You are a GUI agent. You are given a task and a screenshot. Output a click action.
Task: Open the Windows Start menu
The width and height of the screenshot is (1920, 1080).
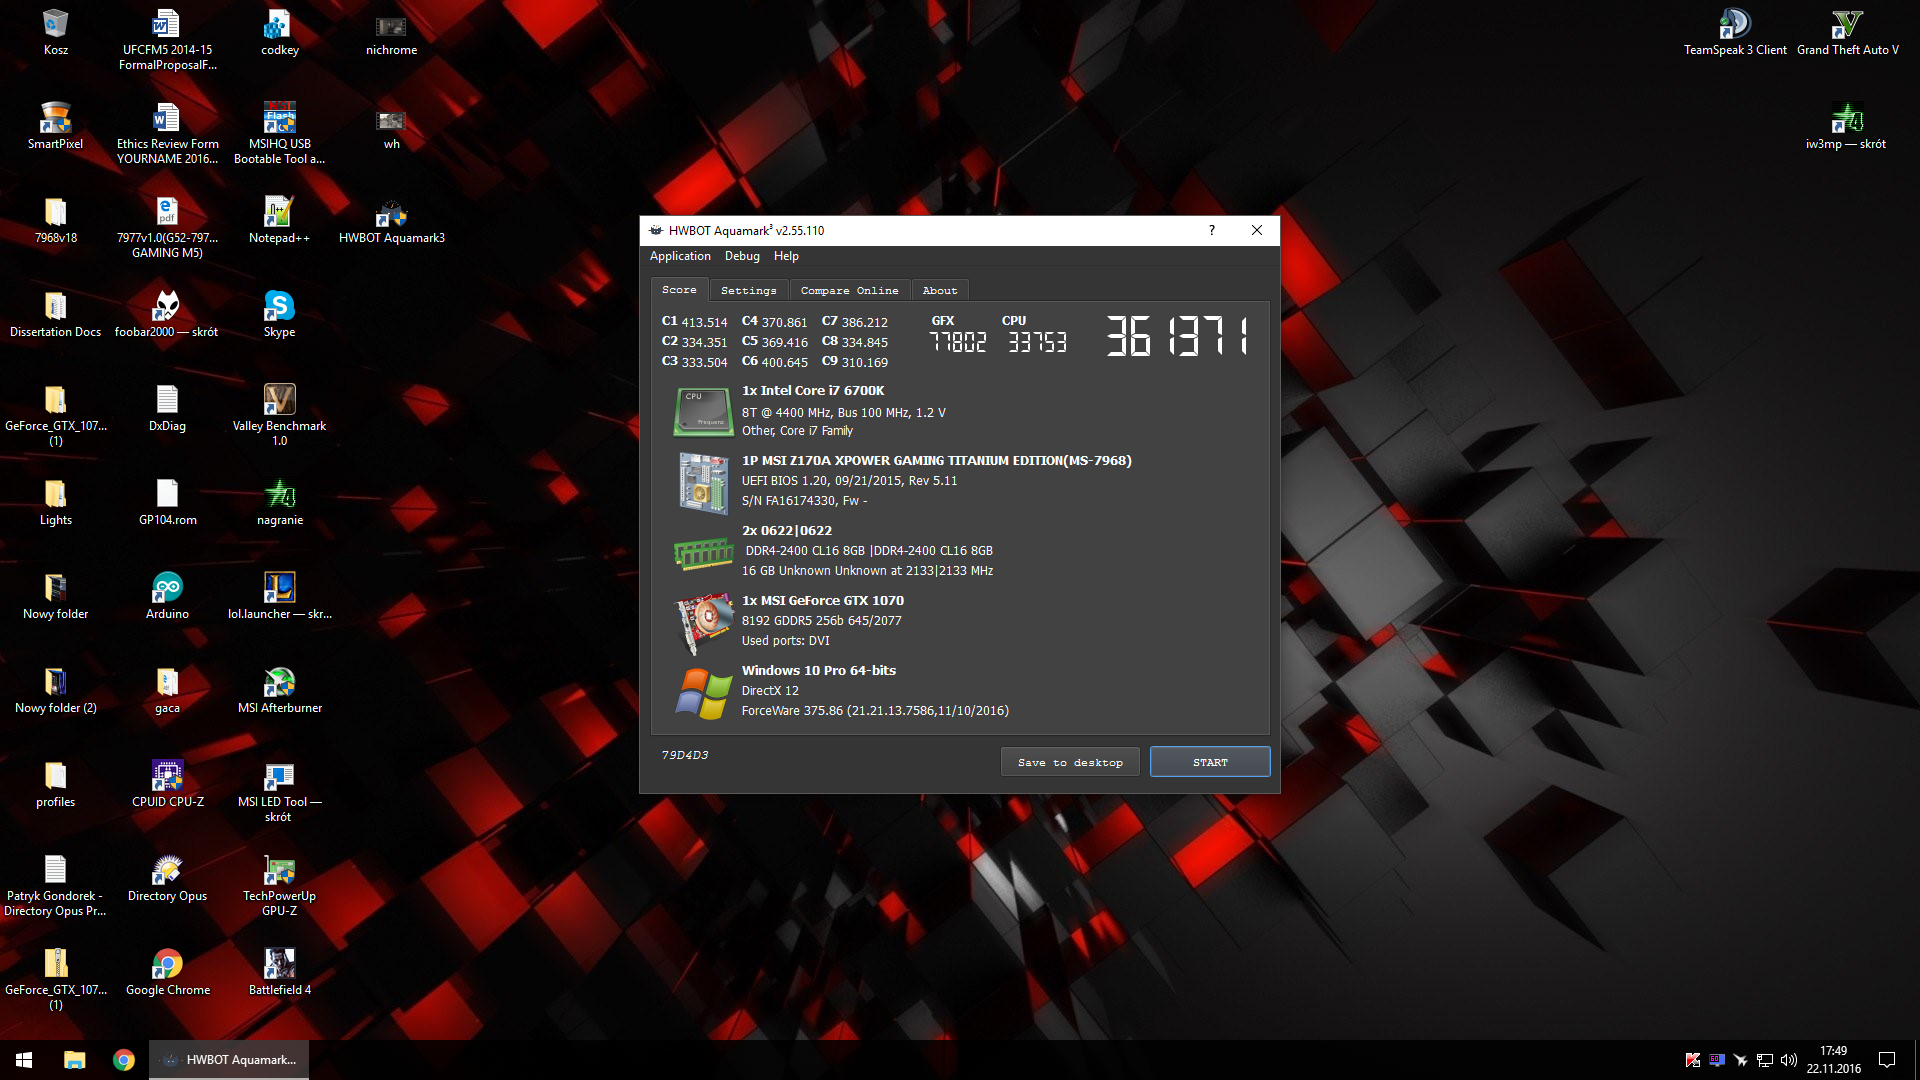click(x=24, y=1060)
